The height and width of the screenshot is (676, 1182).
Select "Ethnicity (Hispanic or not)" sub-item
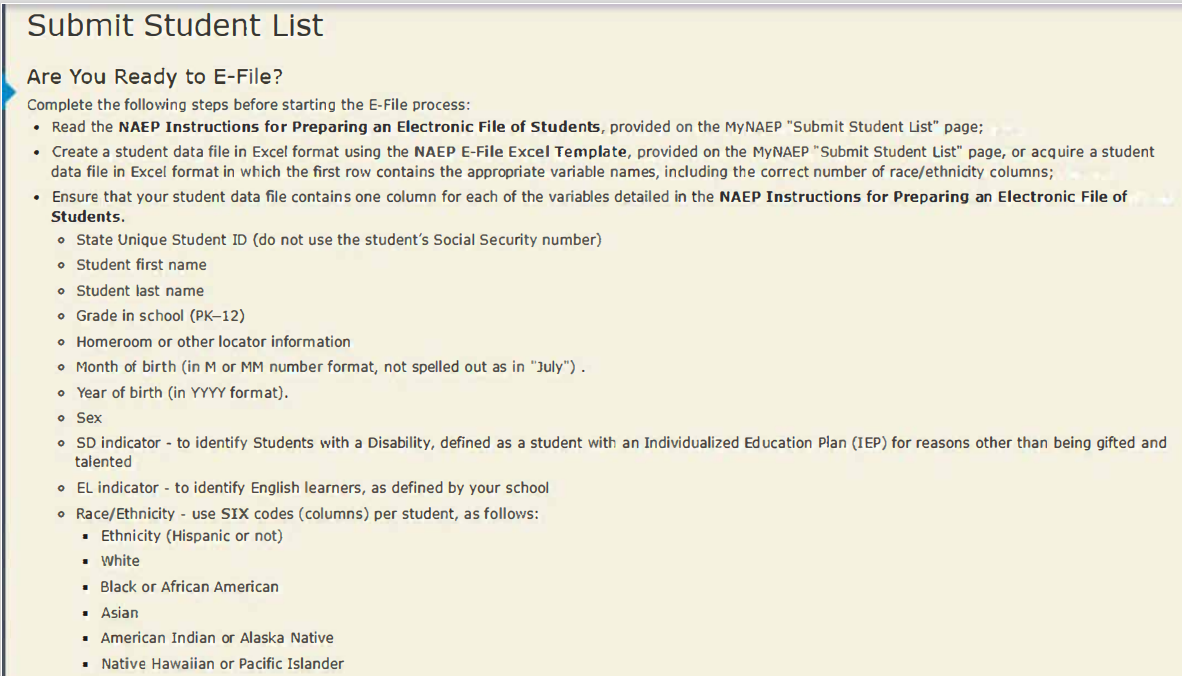191,536
